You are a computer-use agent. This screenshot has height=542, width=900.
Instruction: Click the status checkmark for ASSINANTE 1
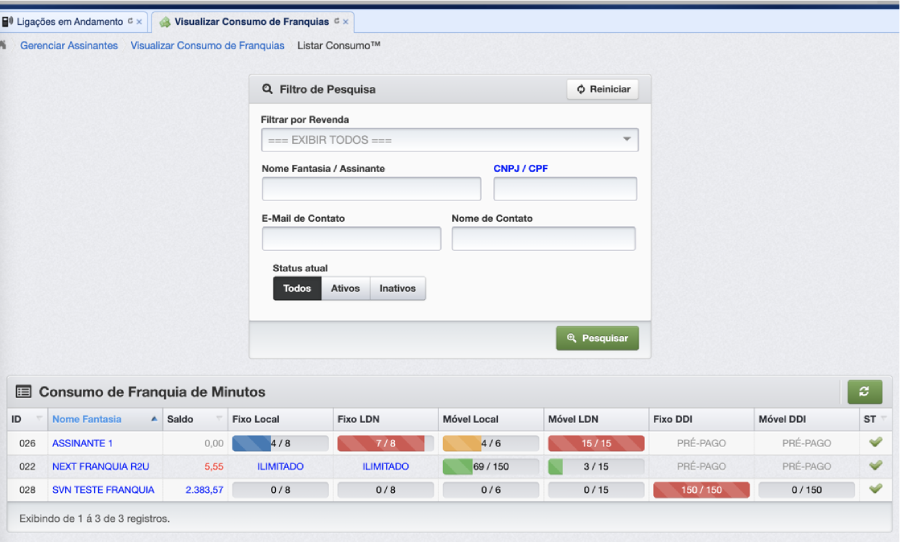pyautogui.click(x=875, y=442)
